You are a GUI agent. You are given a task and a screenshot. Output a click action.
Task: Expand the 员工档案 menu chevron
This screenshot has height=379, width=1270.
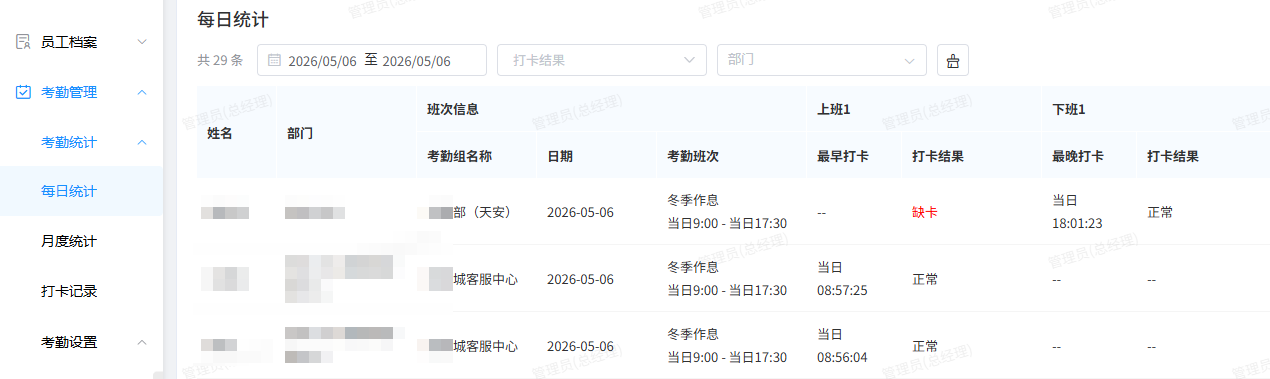point(142,42)
